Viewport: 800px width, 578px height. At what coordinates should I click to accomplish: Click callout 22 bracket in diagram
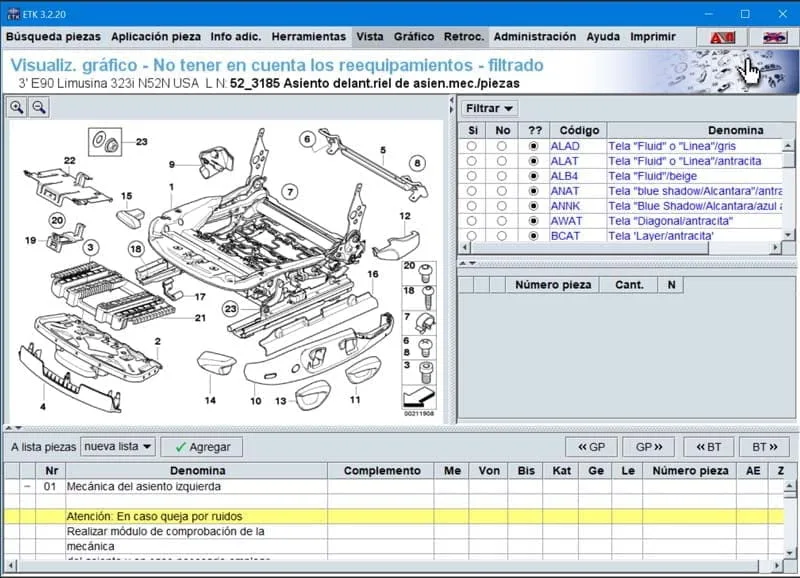point(69,160)
